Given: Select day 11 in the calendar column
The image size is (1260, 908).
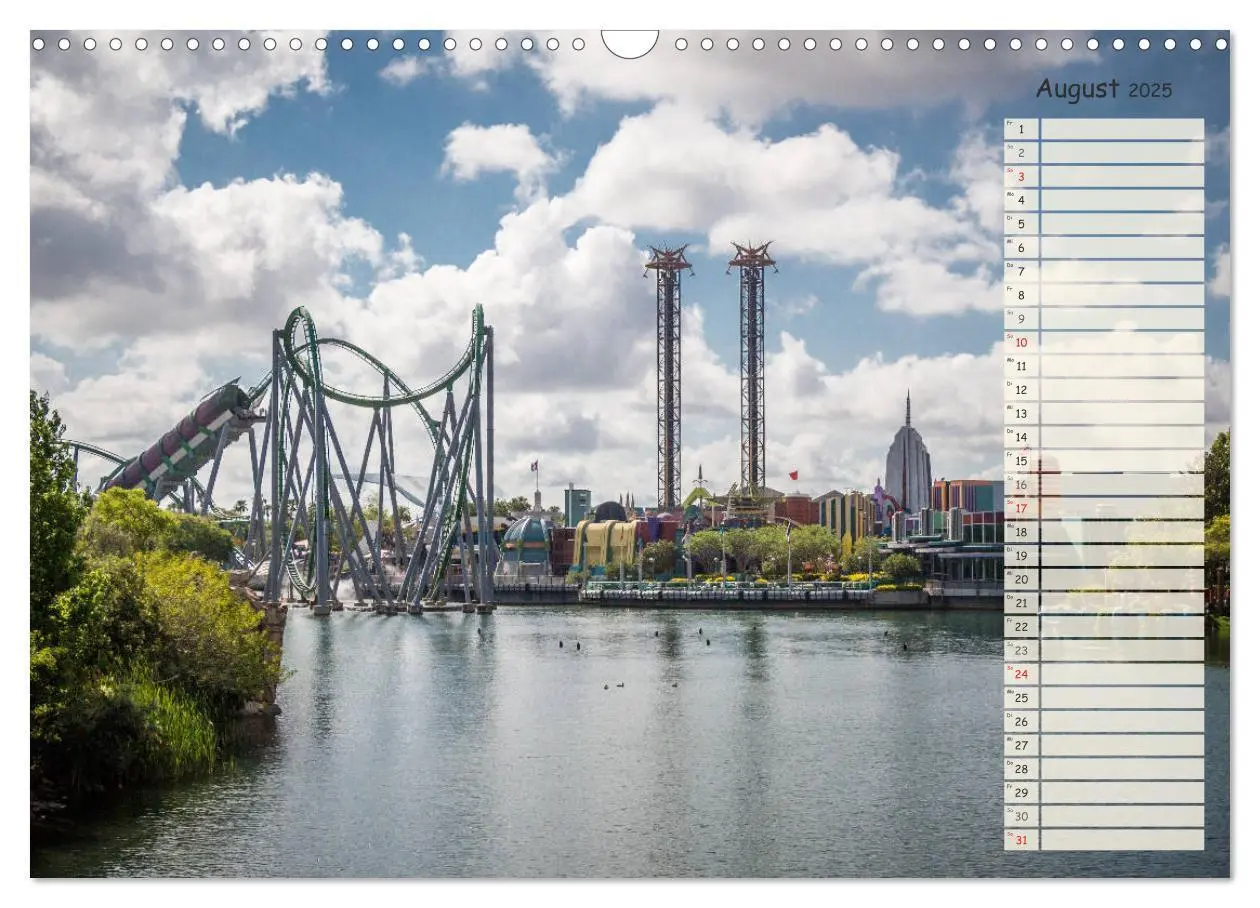Looking at the screenshot, I should [x=1021, y=366].
